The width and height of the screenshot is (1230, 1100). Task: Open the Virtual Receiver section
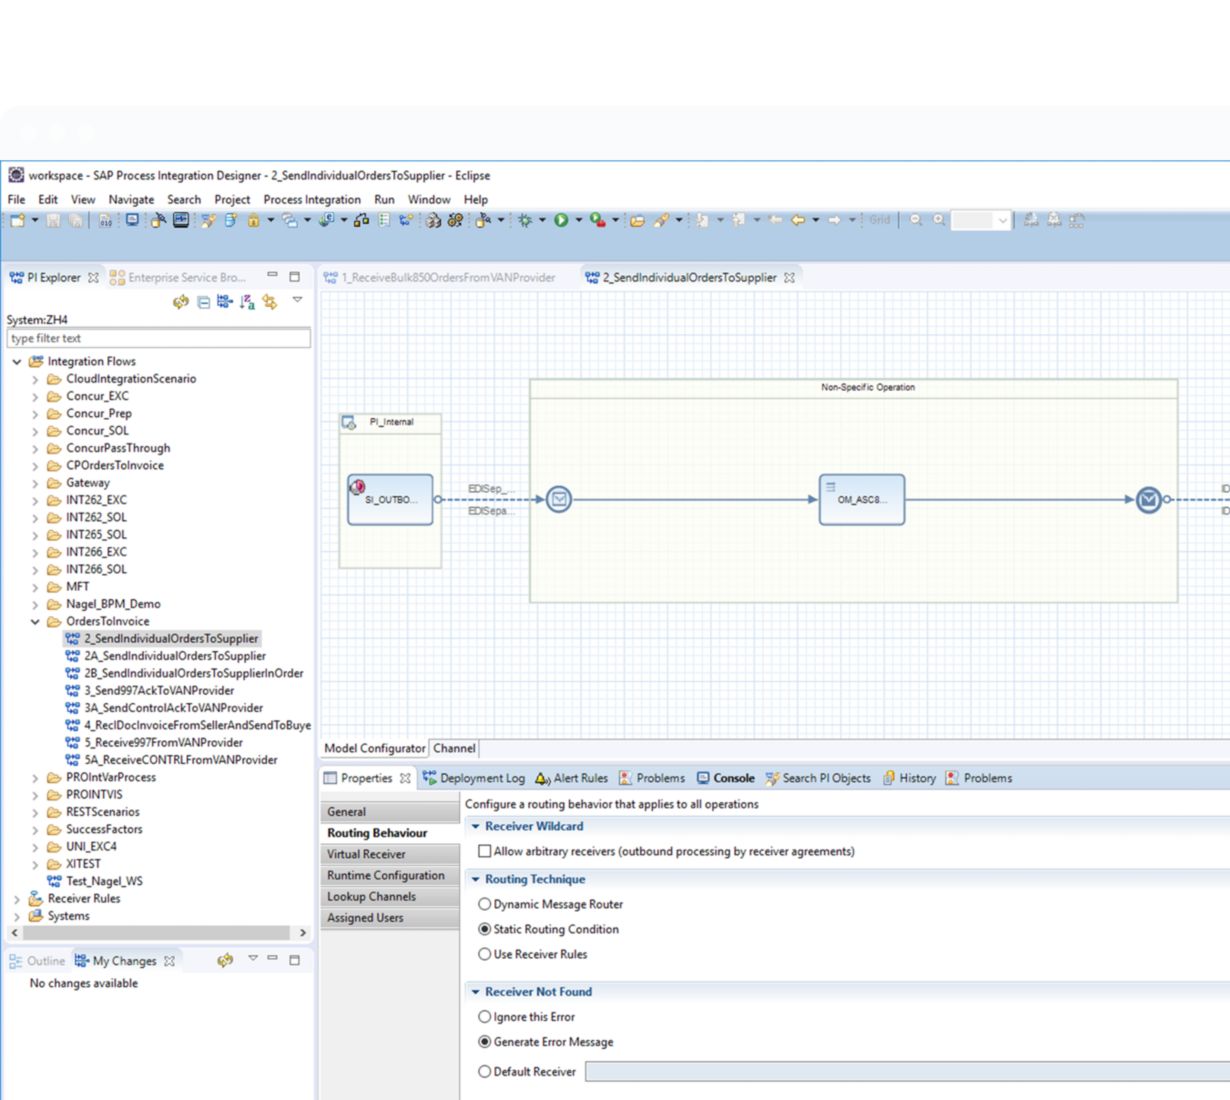pyautogui.click(x=390, y=854)
